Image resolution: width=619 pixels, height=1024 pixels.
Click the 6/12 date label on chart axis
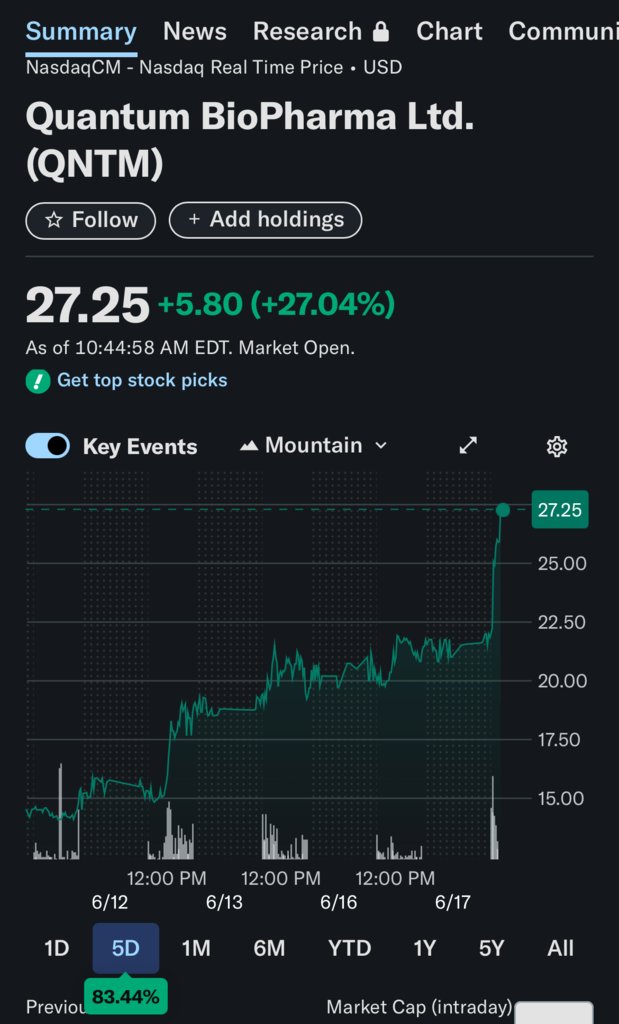(x=110, y=903)
